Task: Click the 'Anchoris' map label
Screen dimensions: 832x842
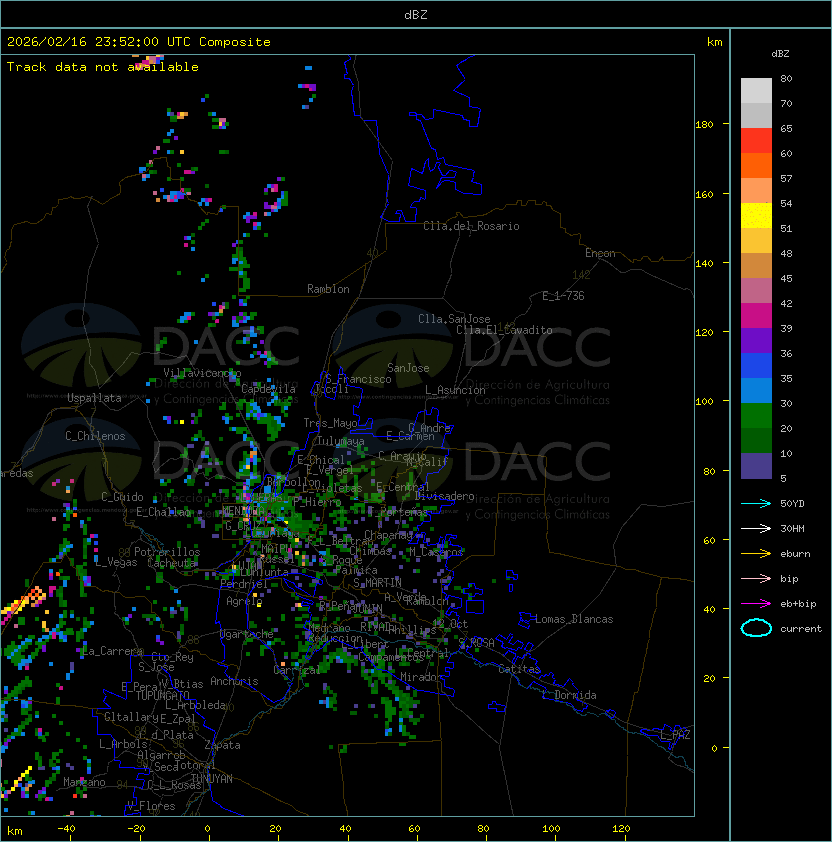Action: point(234,681)
